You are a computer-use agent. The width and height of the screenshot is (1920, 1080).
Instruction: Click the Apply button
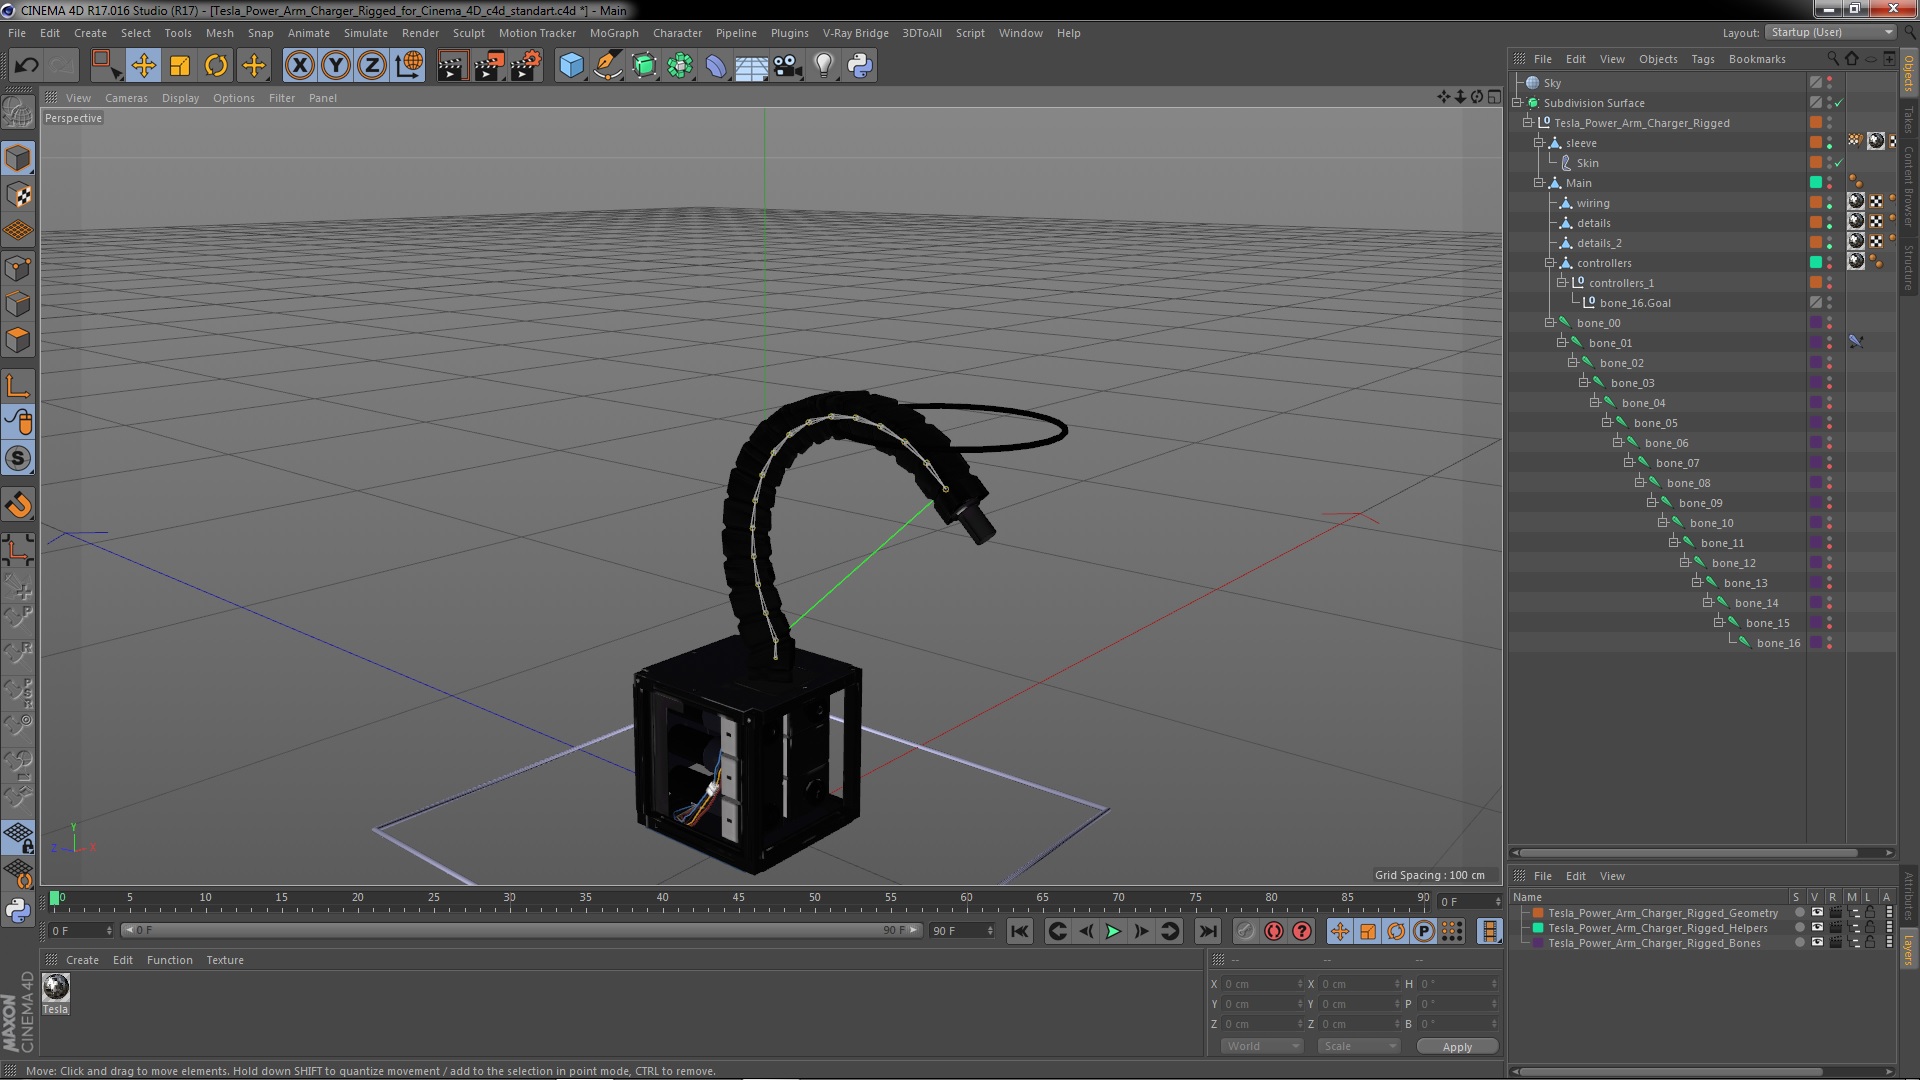point(1457,1047)
